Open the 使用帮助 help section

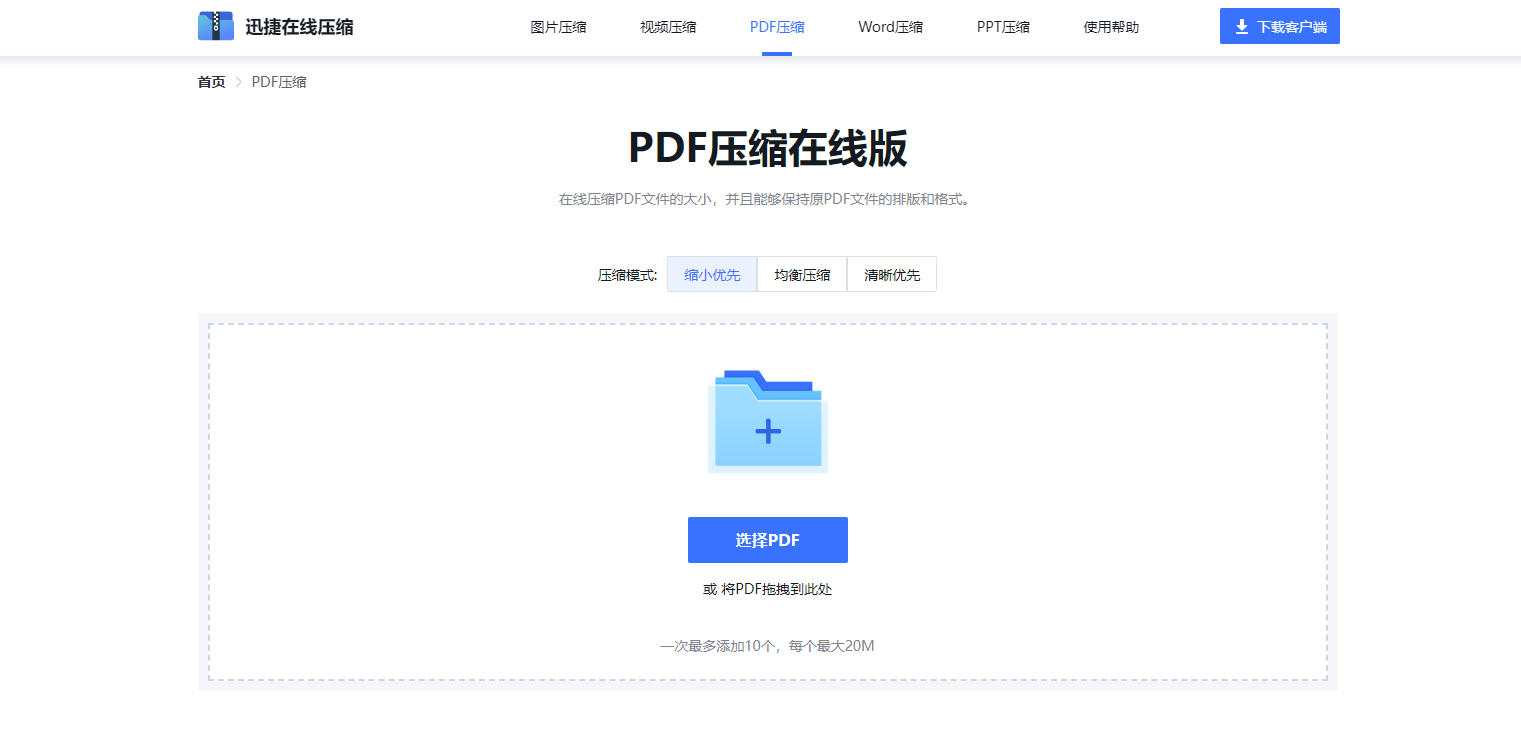coord(1110,27)
